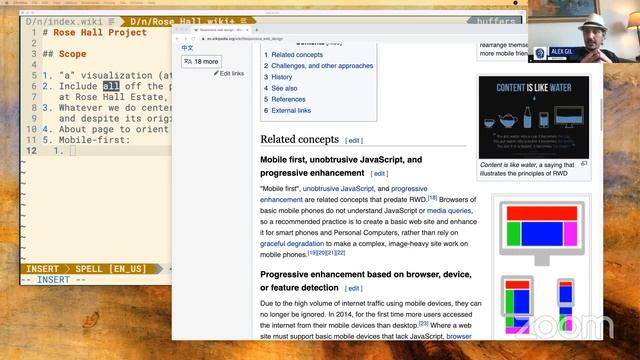Screen dimensions: 640x360
Task: Reload the Wikipedia page
Action: click(193, 39)
